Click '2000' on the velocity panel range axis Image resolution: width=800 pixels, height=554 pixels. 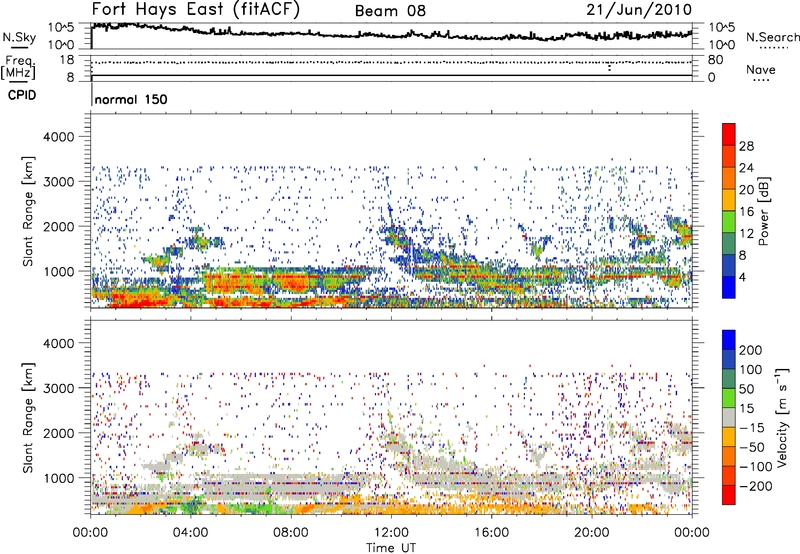(x=59, y=433)
